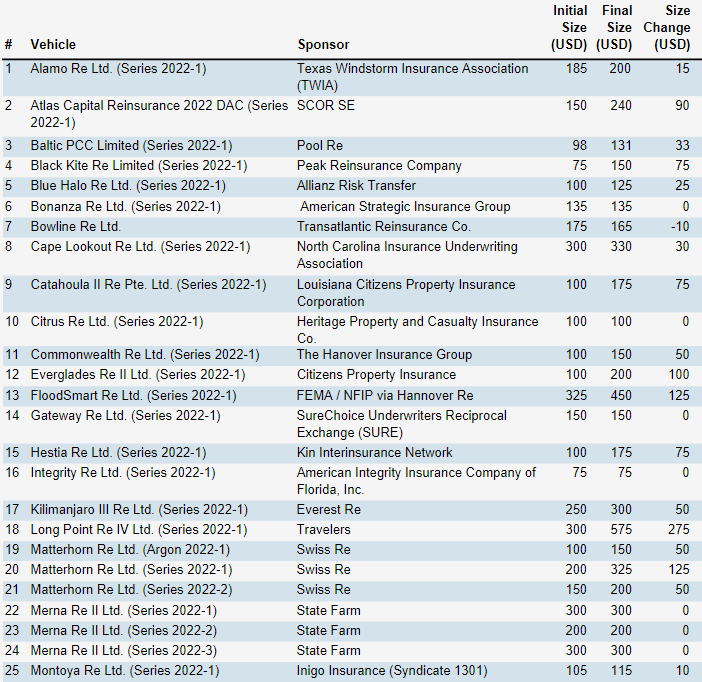Click the 131 final size for Baltic PCC

(621, 146)
